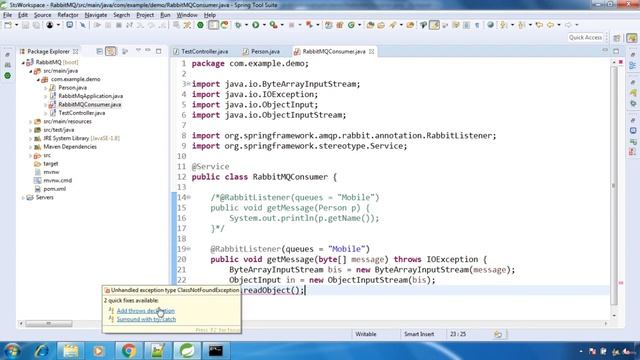Open Chrome from the Windows taskbar
This screenshot has height=360, width=640.
pos(129,351)
